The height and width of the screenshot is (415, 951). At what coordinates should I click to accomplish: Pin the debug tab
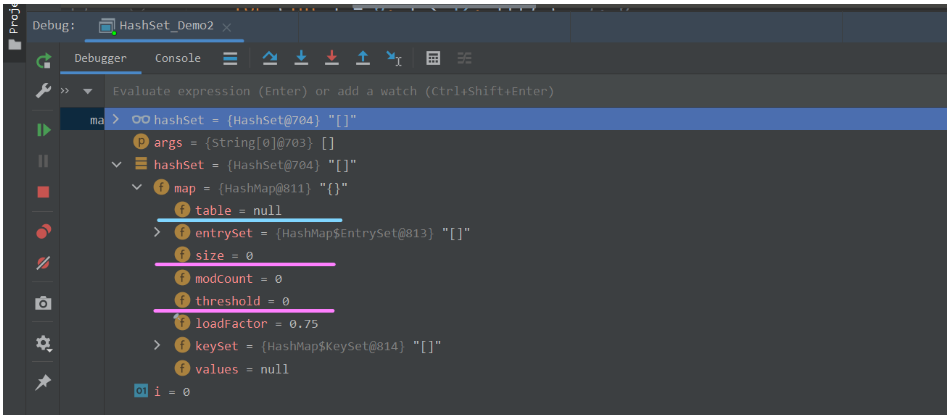(x=43, y=382)
